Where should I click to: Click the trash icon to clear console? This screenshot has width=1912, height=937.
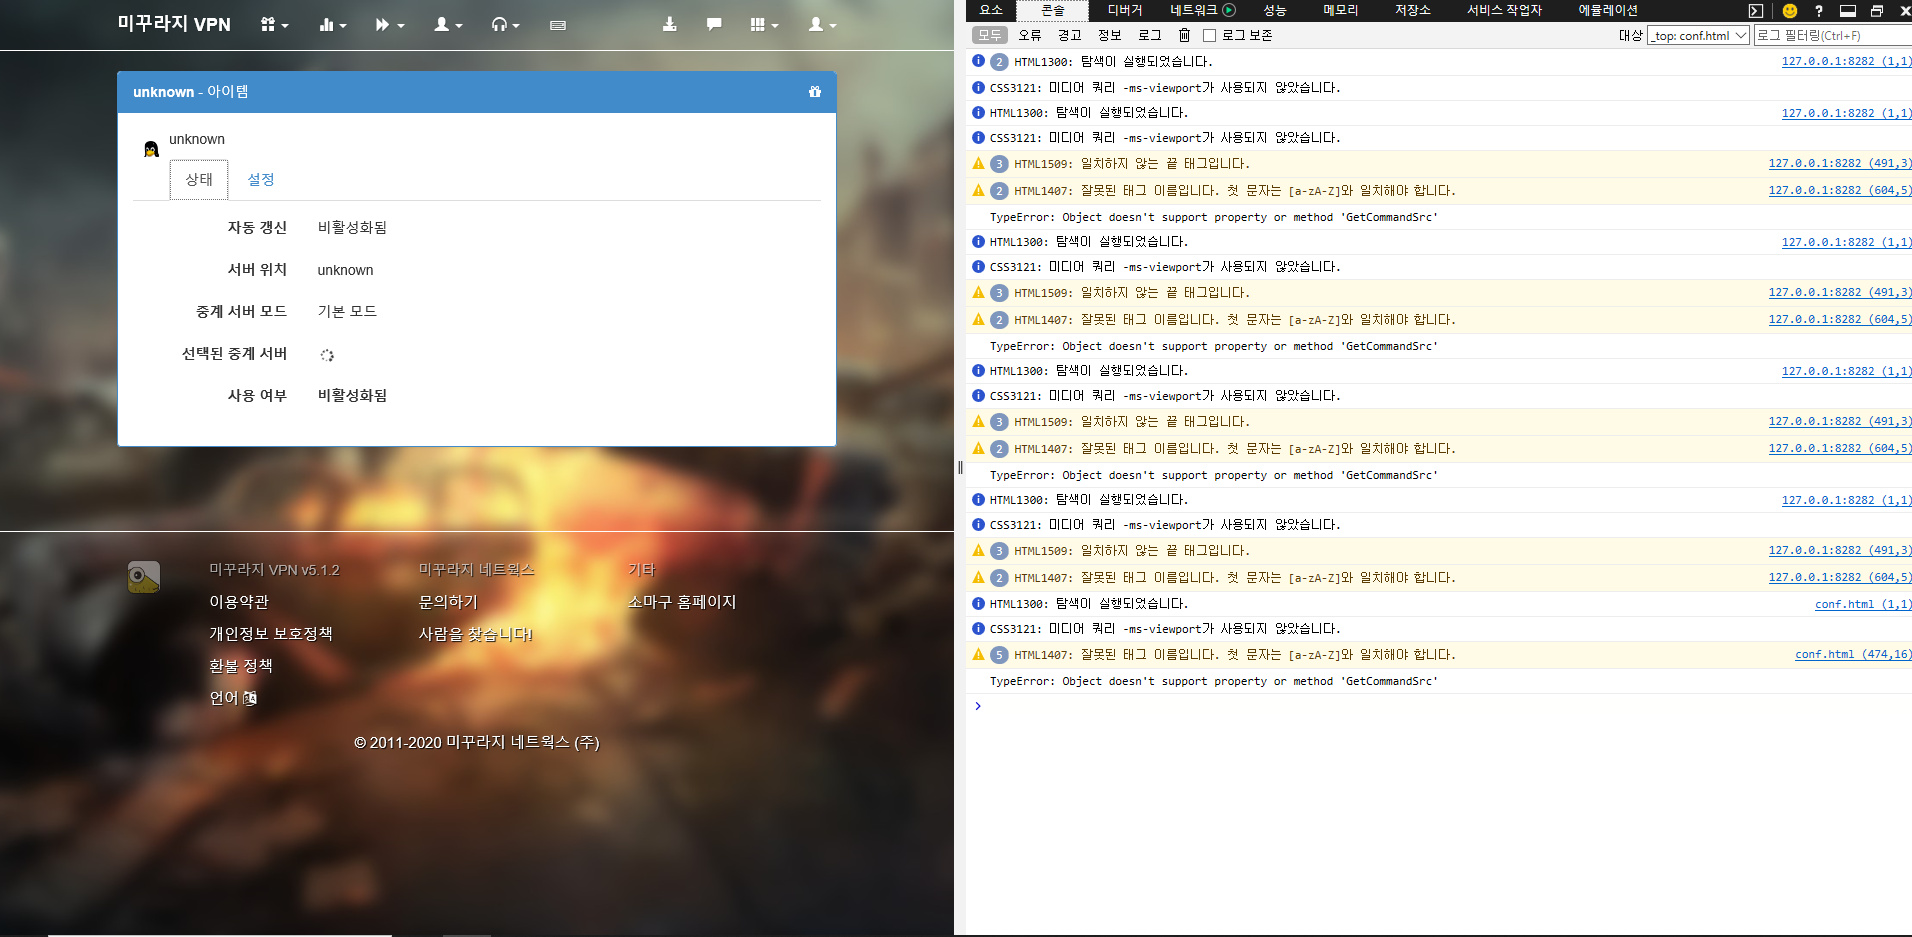click(1184, 35)
